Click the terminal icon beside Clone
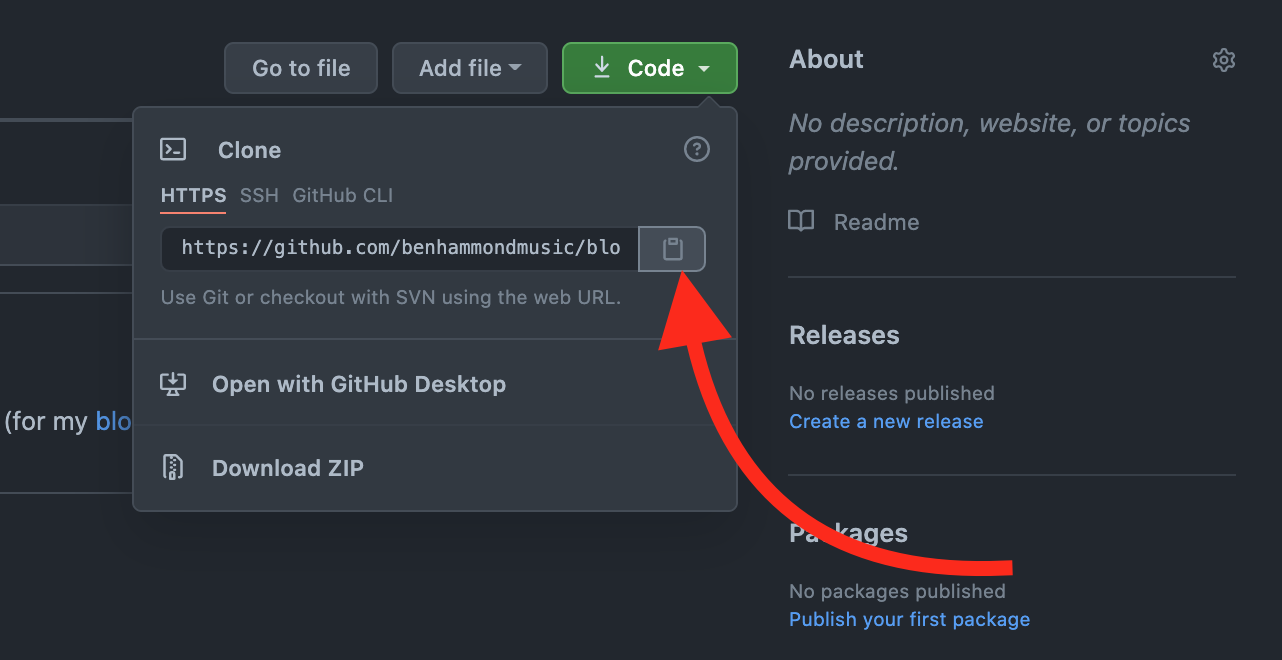Screen dimensions: 1282x660 (x=173, y=150)
